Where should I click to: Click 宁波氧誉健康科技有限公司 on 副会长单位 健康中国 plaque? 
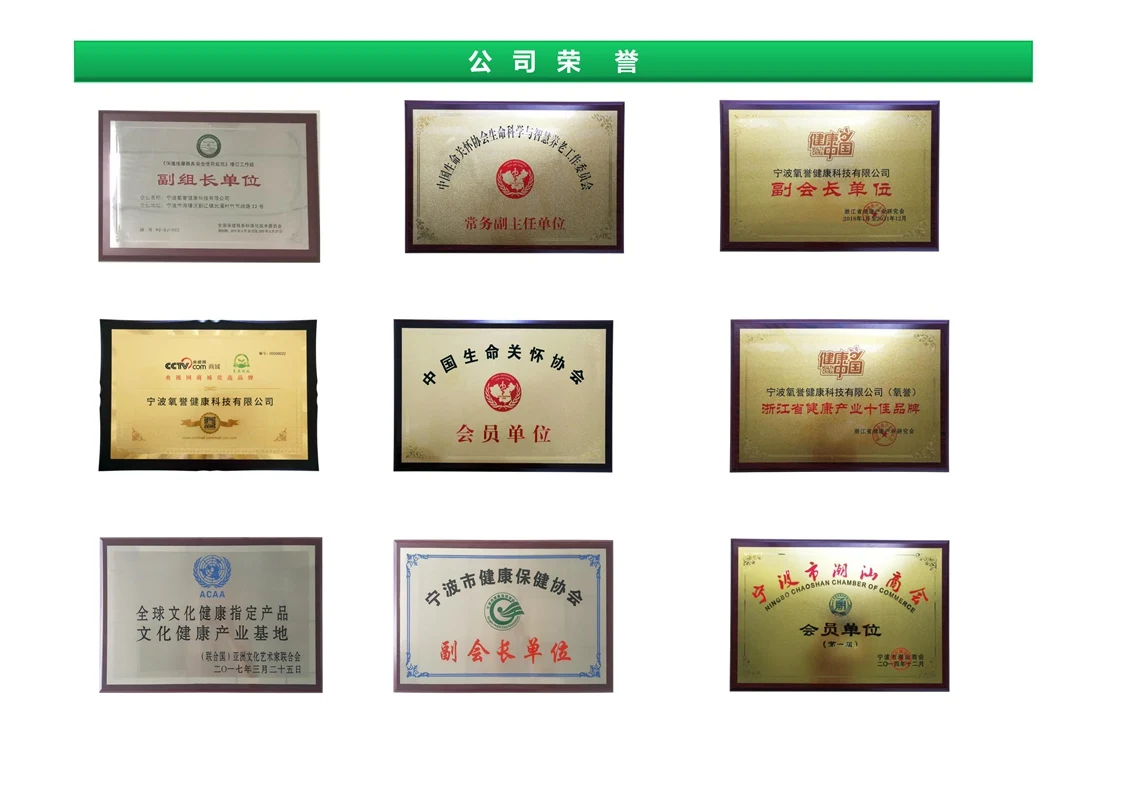tap(832, 173)
